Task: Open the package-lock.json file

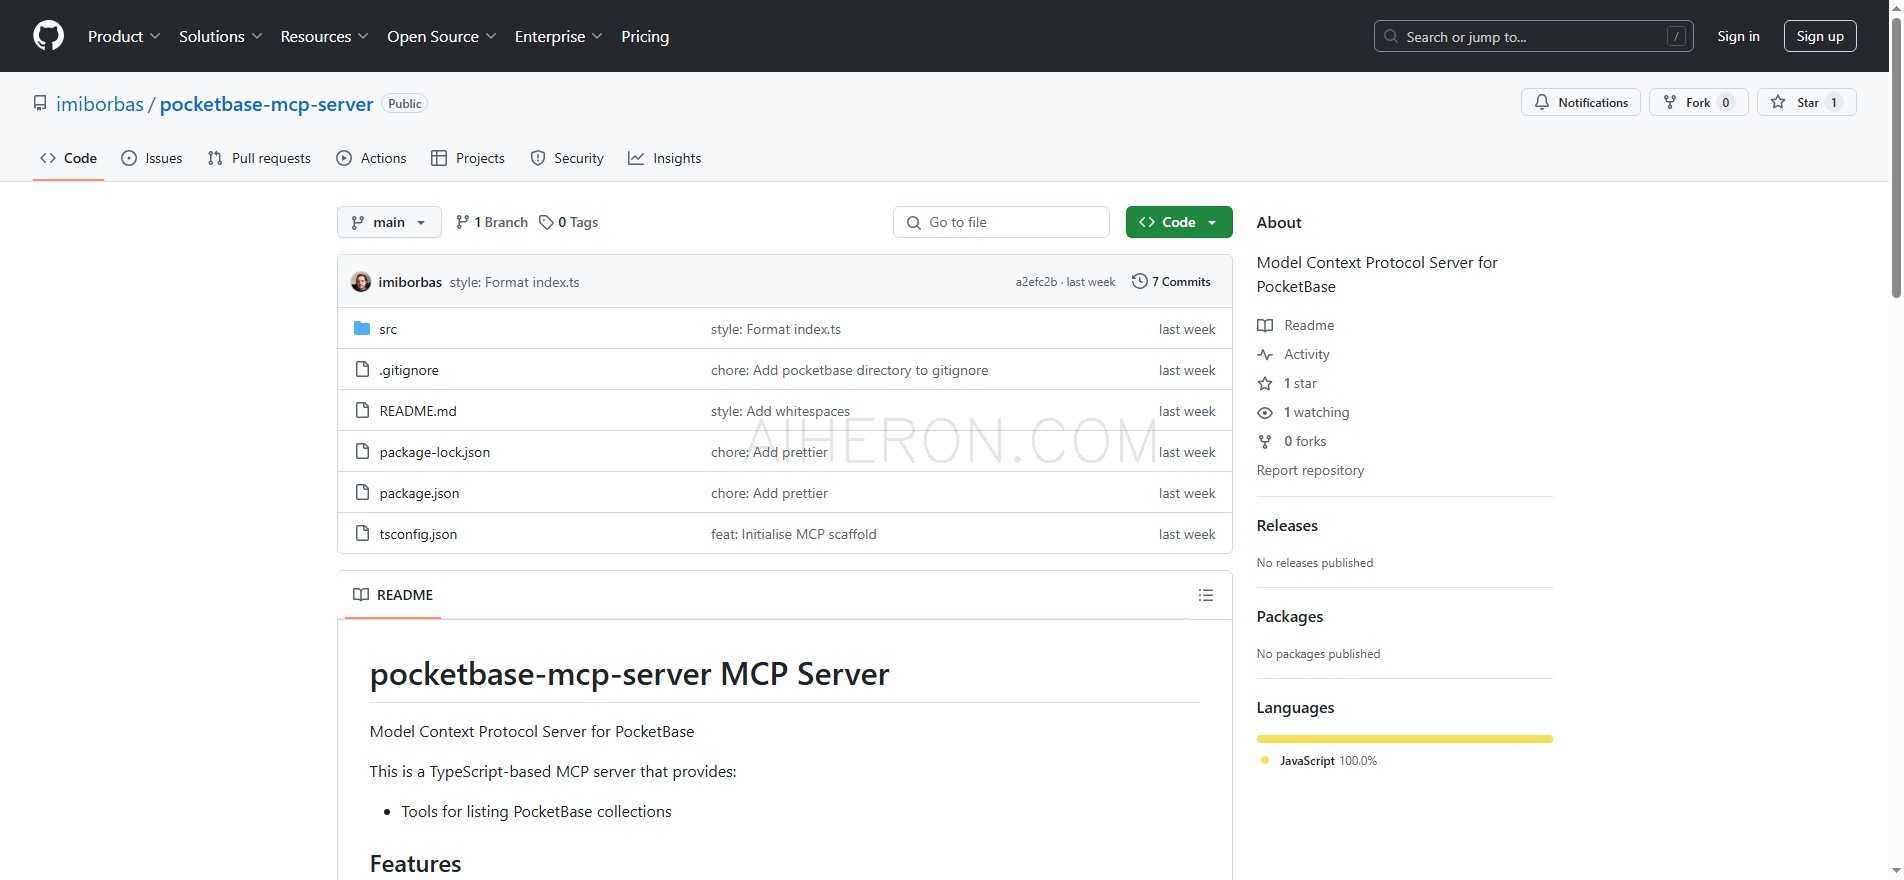Action: [x=434, y=452]
